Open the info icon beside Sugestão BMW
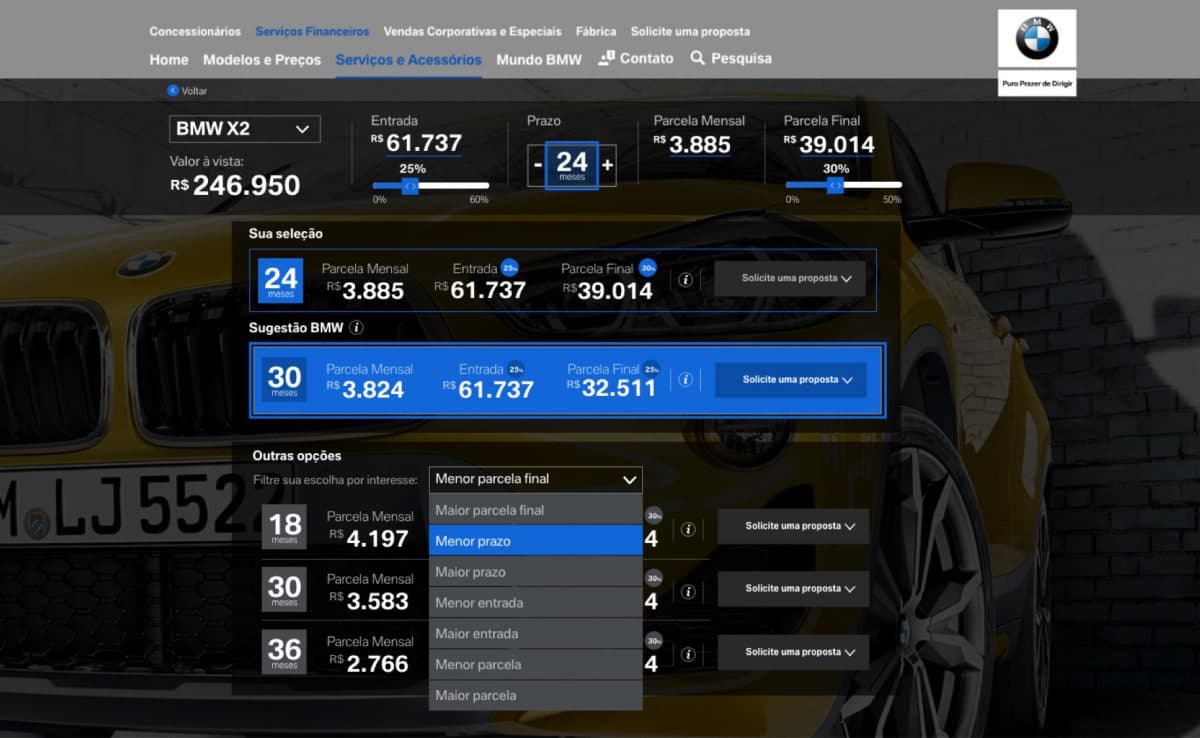 point(356,329)
